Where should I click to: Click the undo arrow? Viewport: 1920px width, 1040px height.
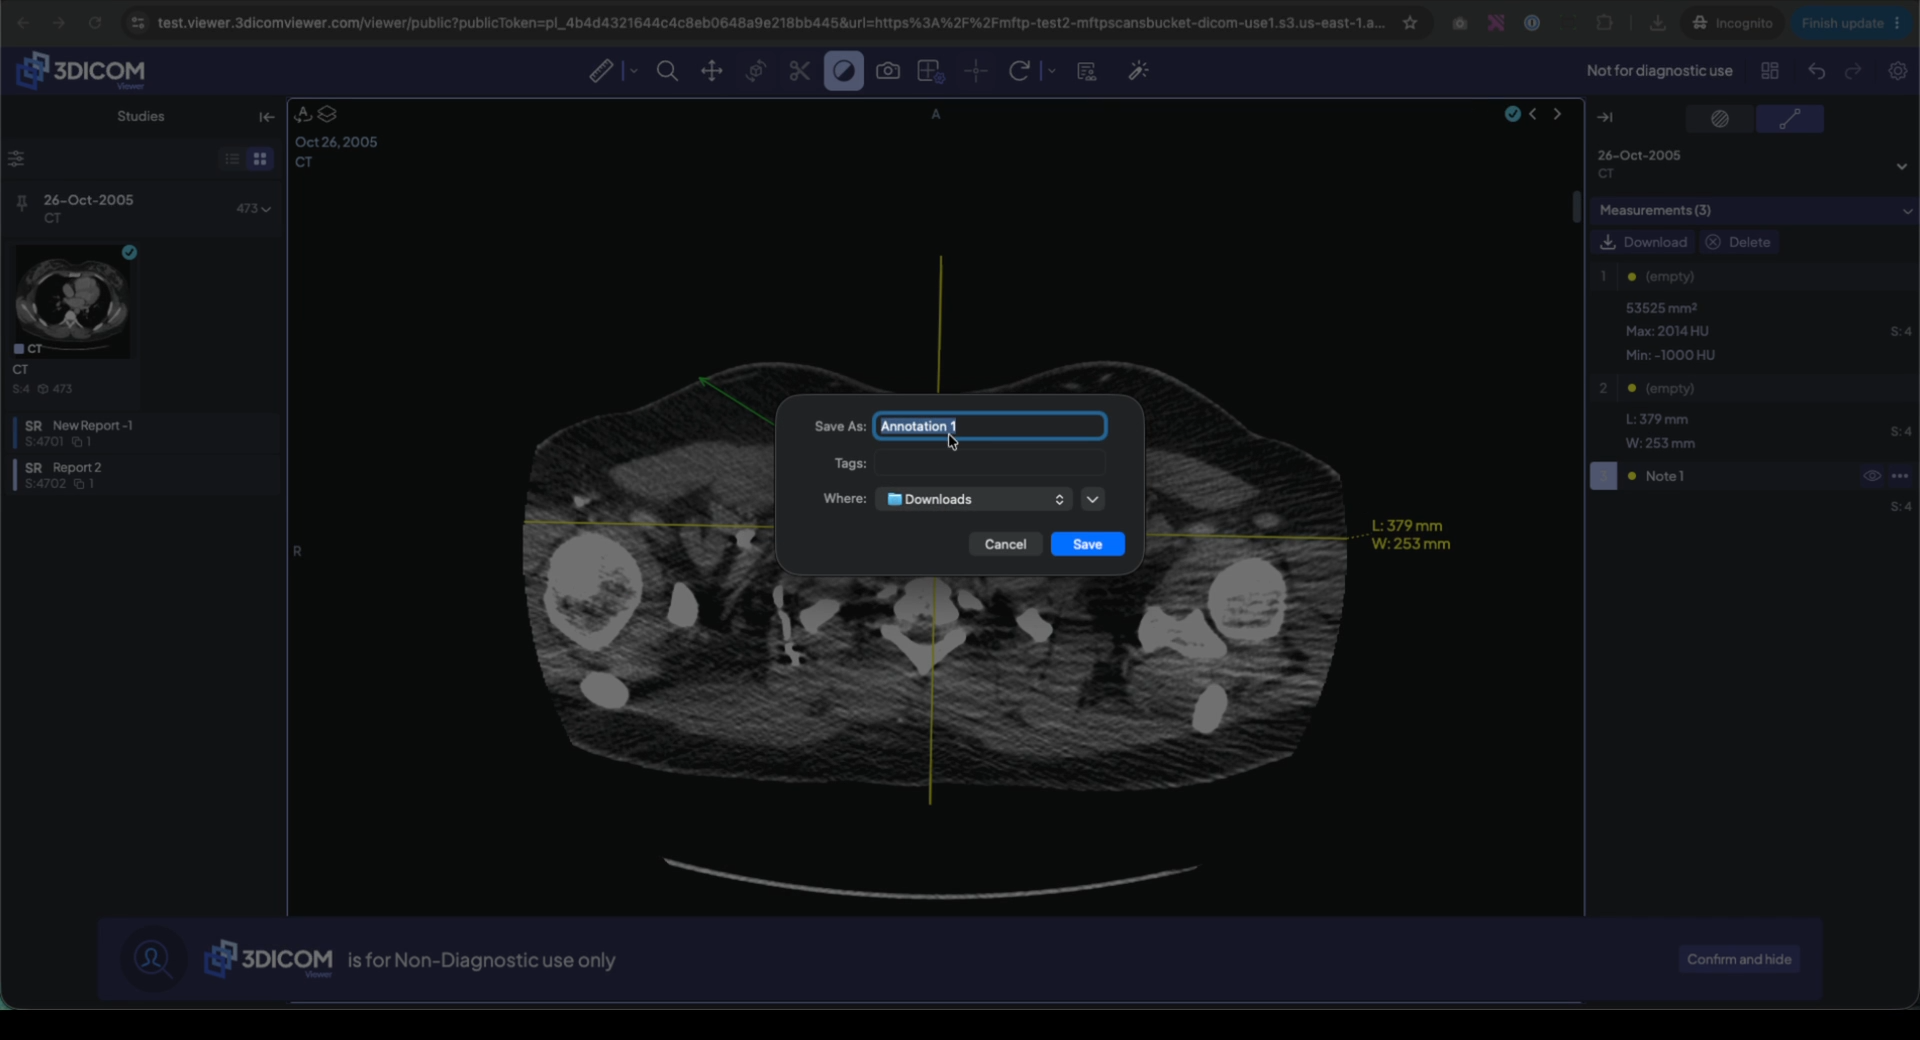[1817, 71]
